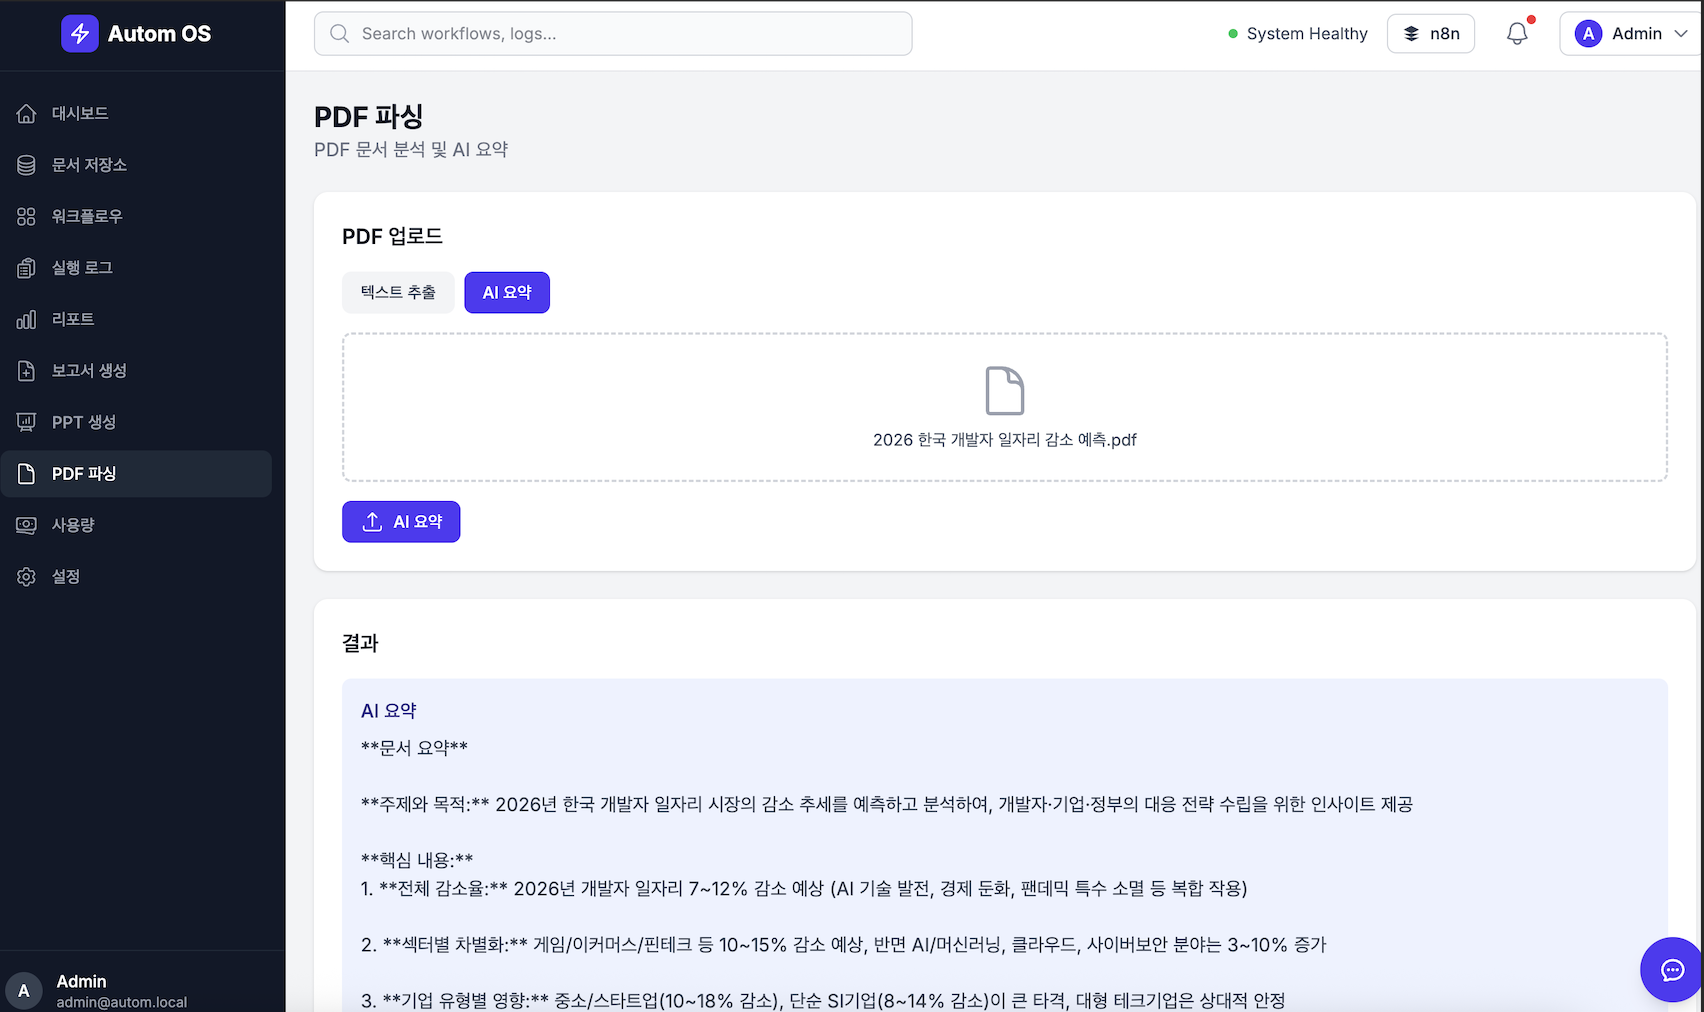
Task: Navigate to 보고서 생성 page
Action: coord(89,371)
